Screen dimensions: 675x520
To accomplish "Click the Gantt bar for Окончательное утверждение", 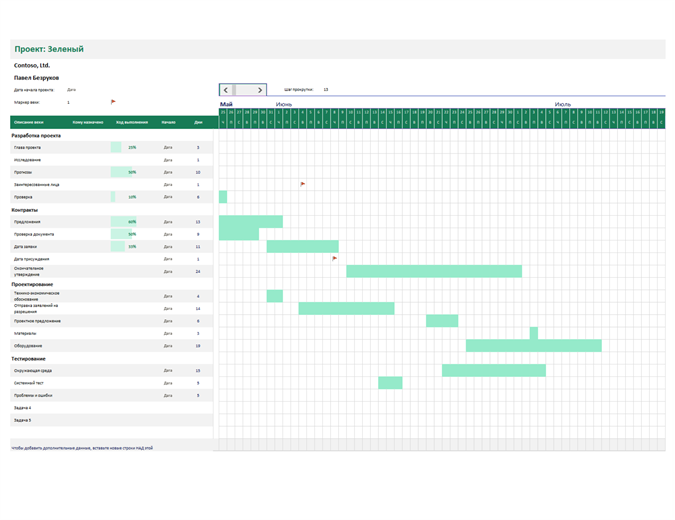I will tap(434, 271).
